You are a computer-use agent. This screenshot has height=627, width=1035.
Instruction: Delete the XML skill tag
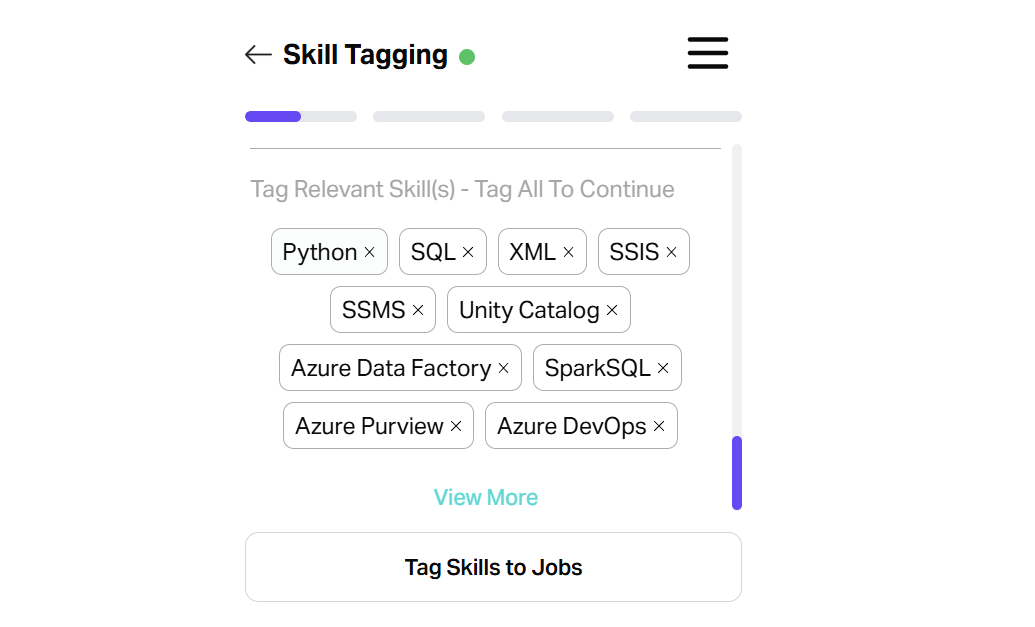click(568, 253)
